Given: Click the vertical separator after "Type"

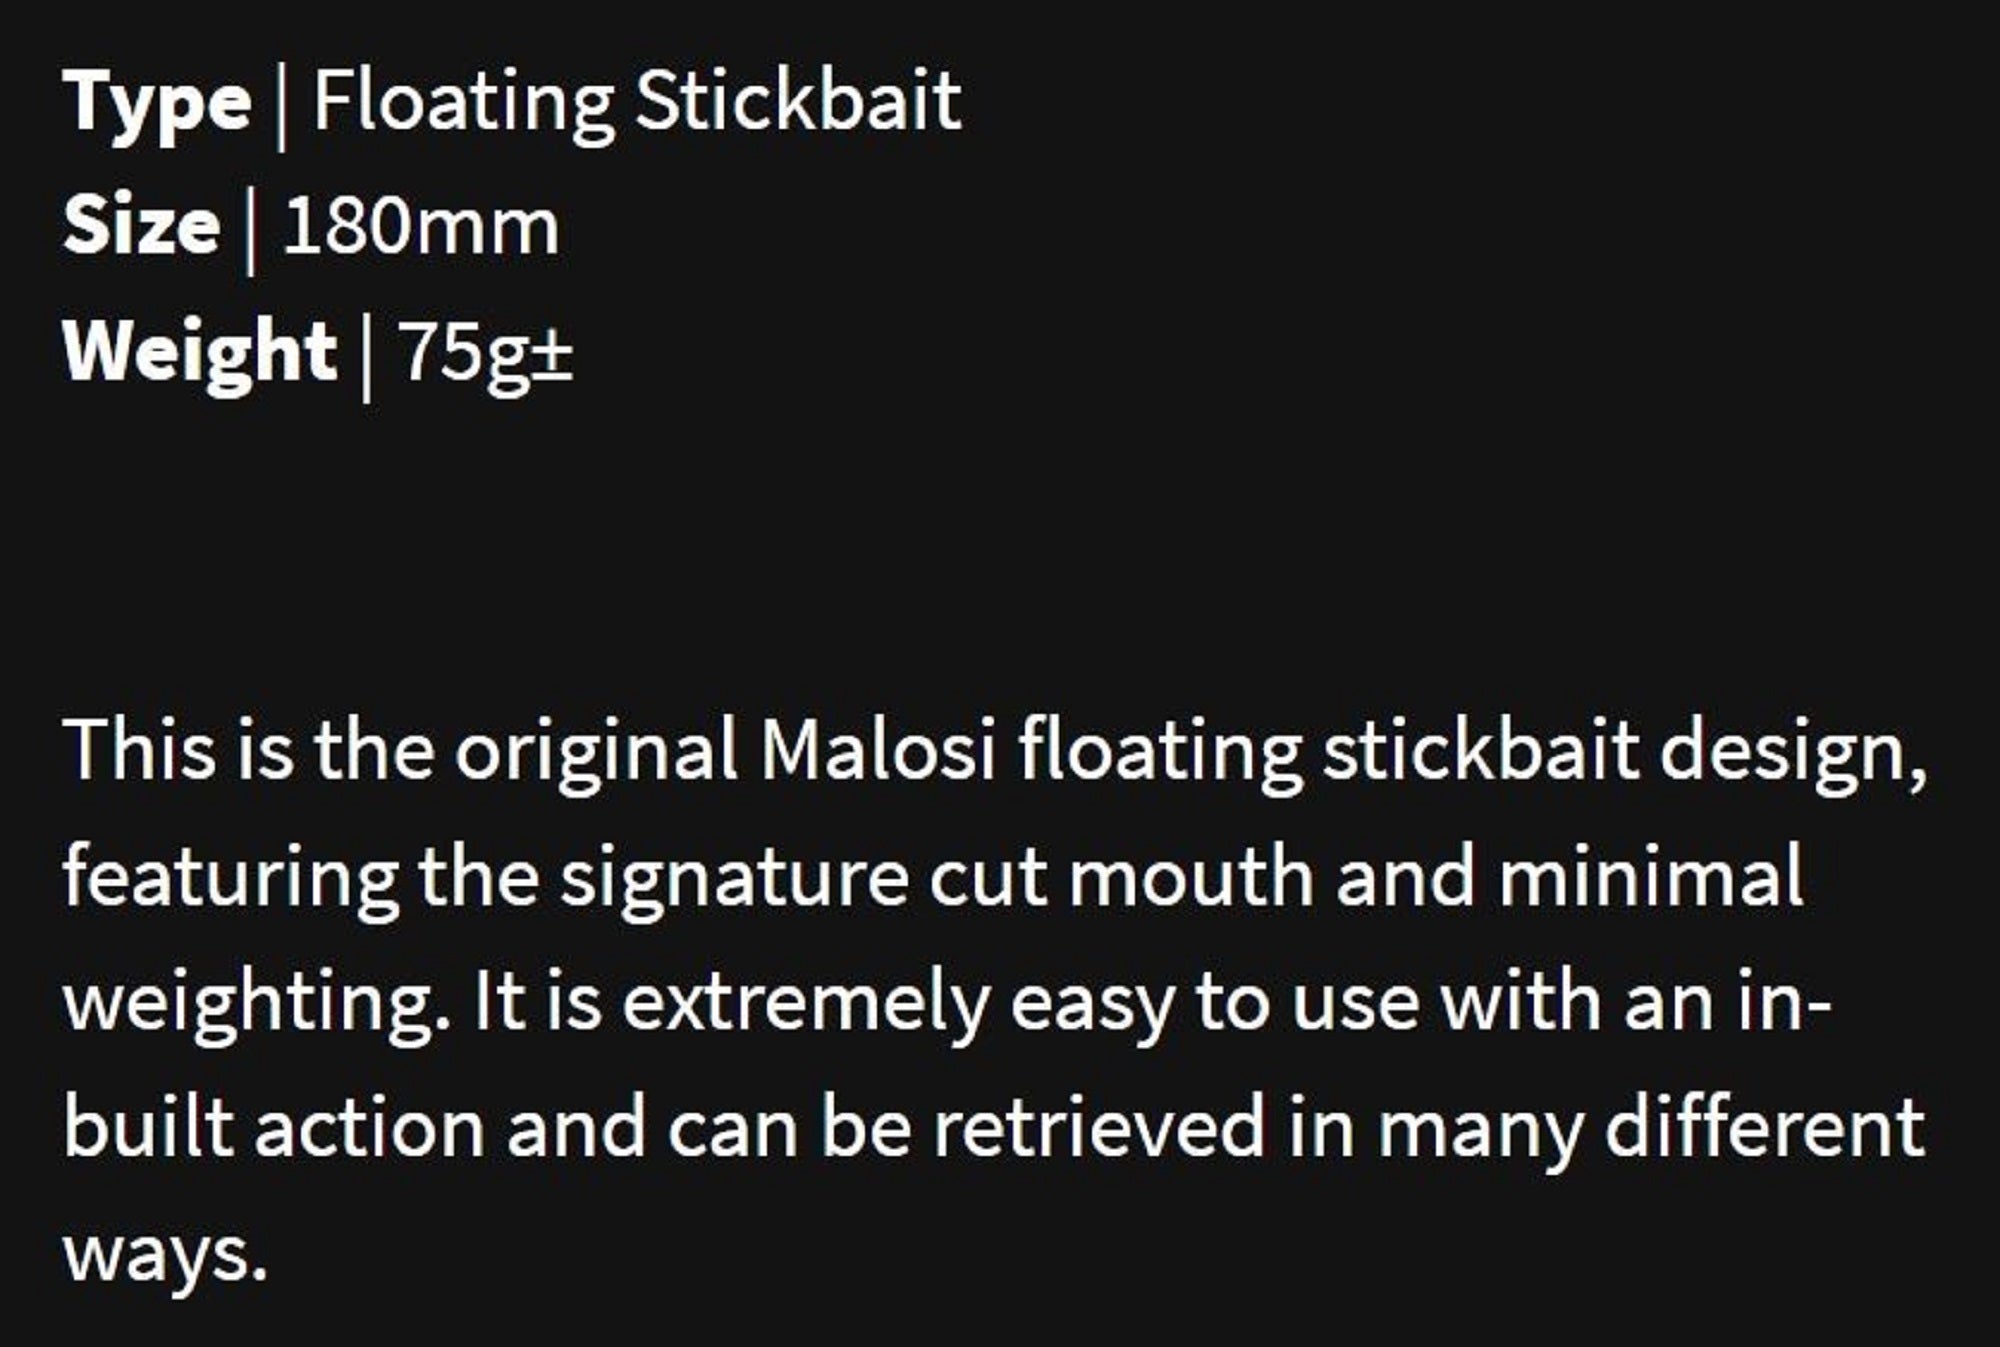Looking at the screenshot, I should [281, 105].
